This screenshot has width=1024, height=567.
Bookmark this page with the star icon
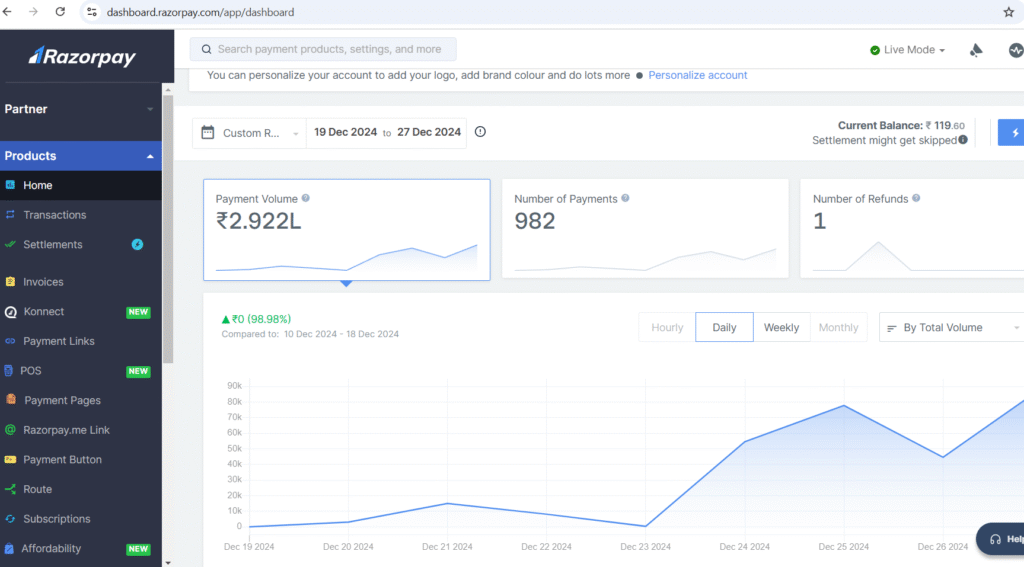(x=1008, y=12)
